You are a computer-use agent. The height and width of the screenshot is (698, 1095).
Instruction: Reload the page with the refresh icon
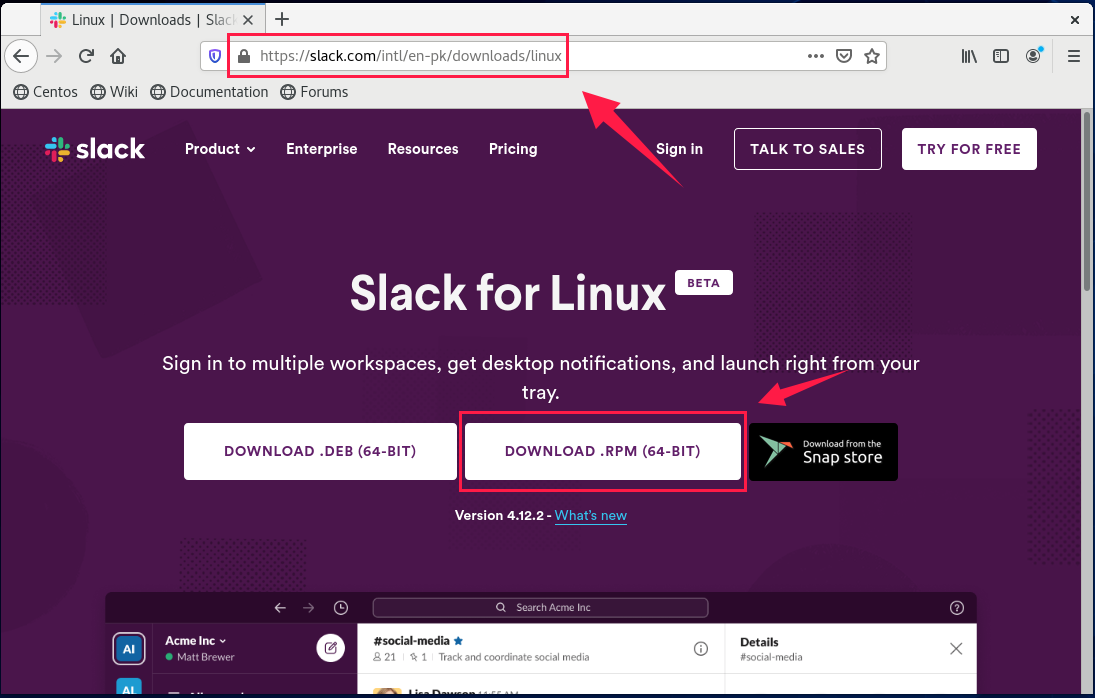(x=86, y=56)
